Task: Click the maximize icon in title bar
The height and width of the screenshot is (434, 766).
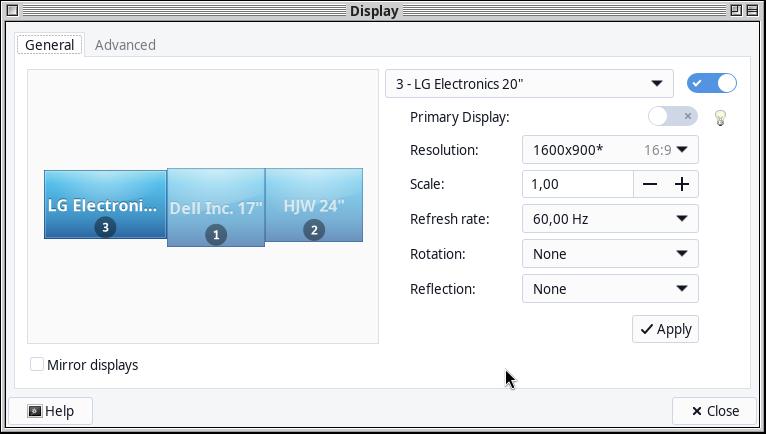Action: click(736, 10)
